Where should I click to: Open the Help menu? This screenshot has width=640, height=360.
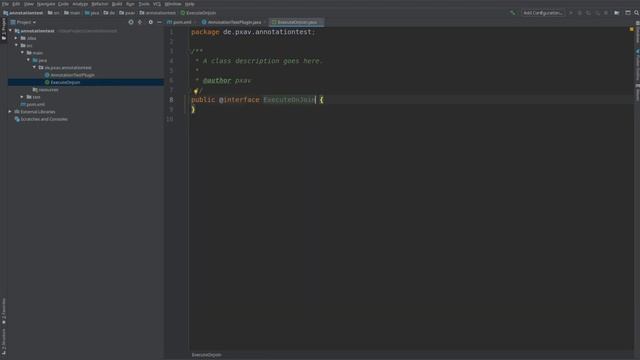coord(190,4)
